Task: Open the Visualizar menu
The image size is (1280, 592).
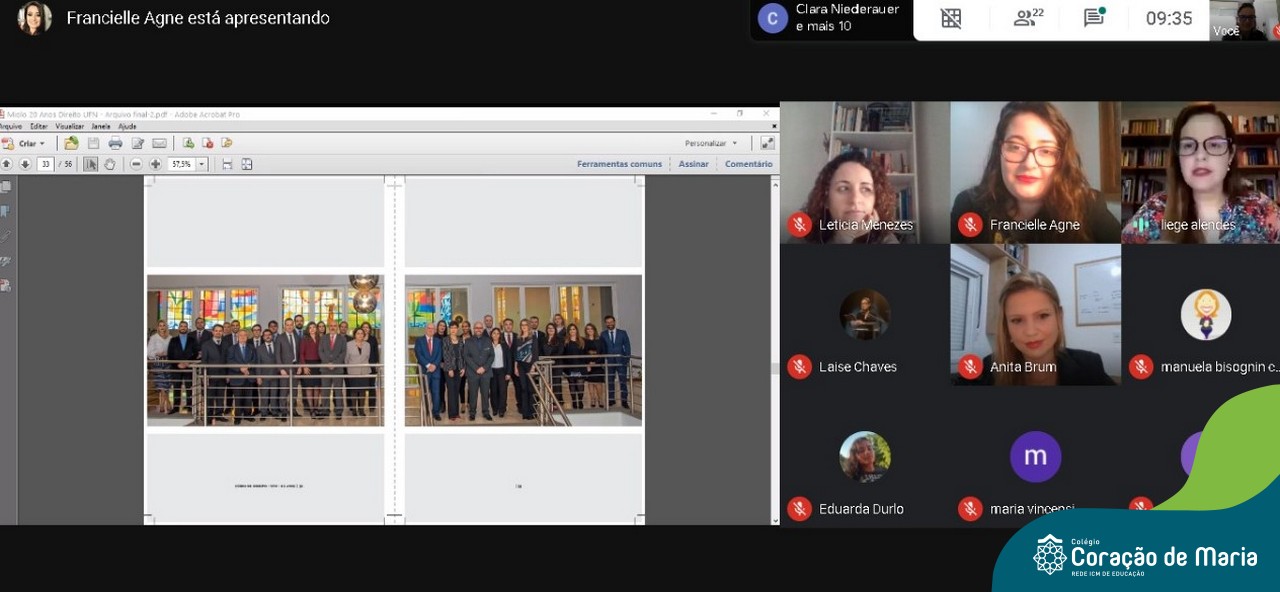Action: click(x=69, y=127)
